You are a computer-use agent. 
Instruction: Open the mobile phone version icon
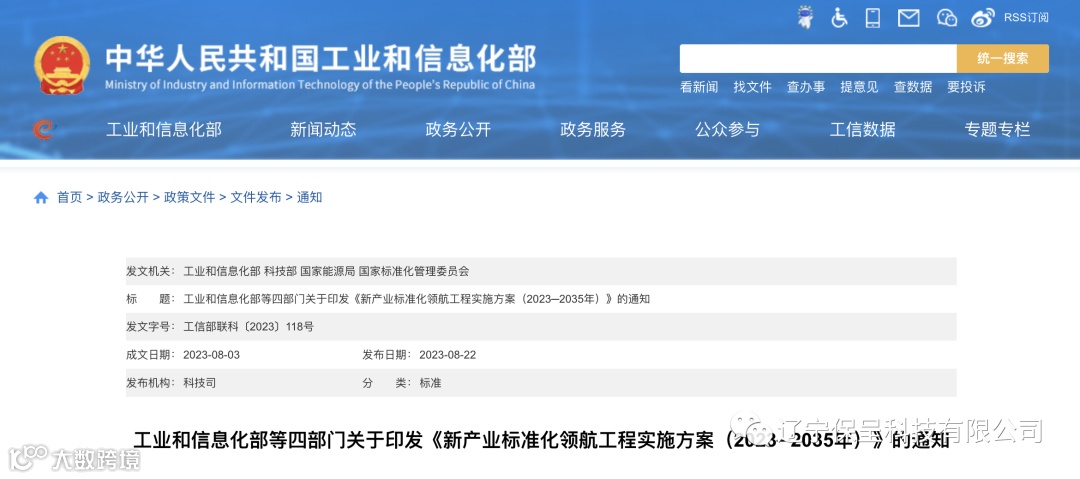point(873,17)
